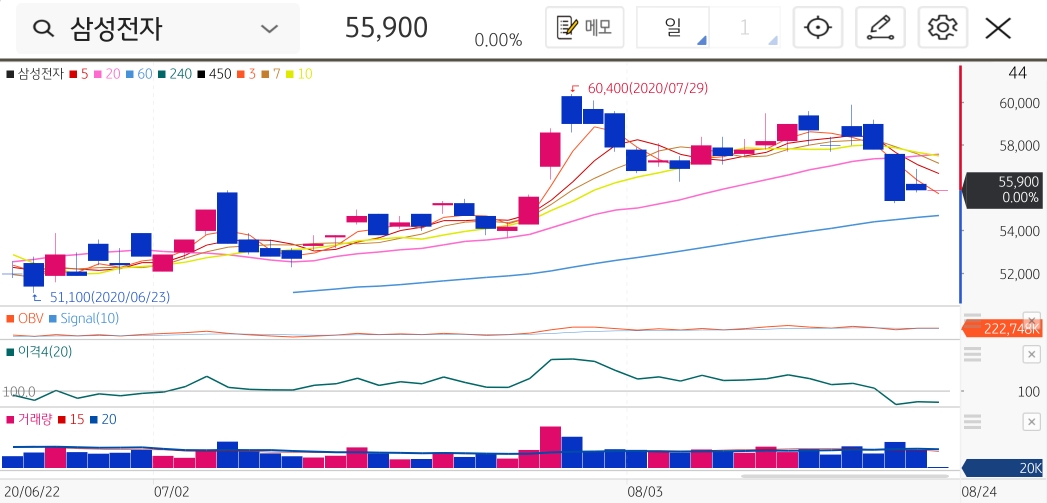Click the volume 20K axis tag
This screenshot has height=503, width=1047.
tap(1004, 468)
